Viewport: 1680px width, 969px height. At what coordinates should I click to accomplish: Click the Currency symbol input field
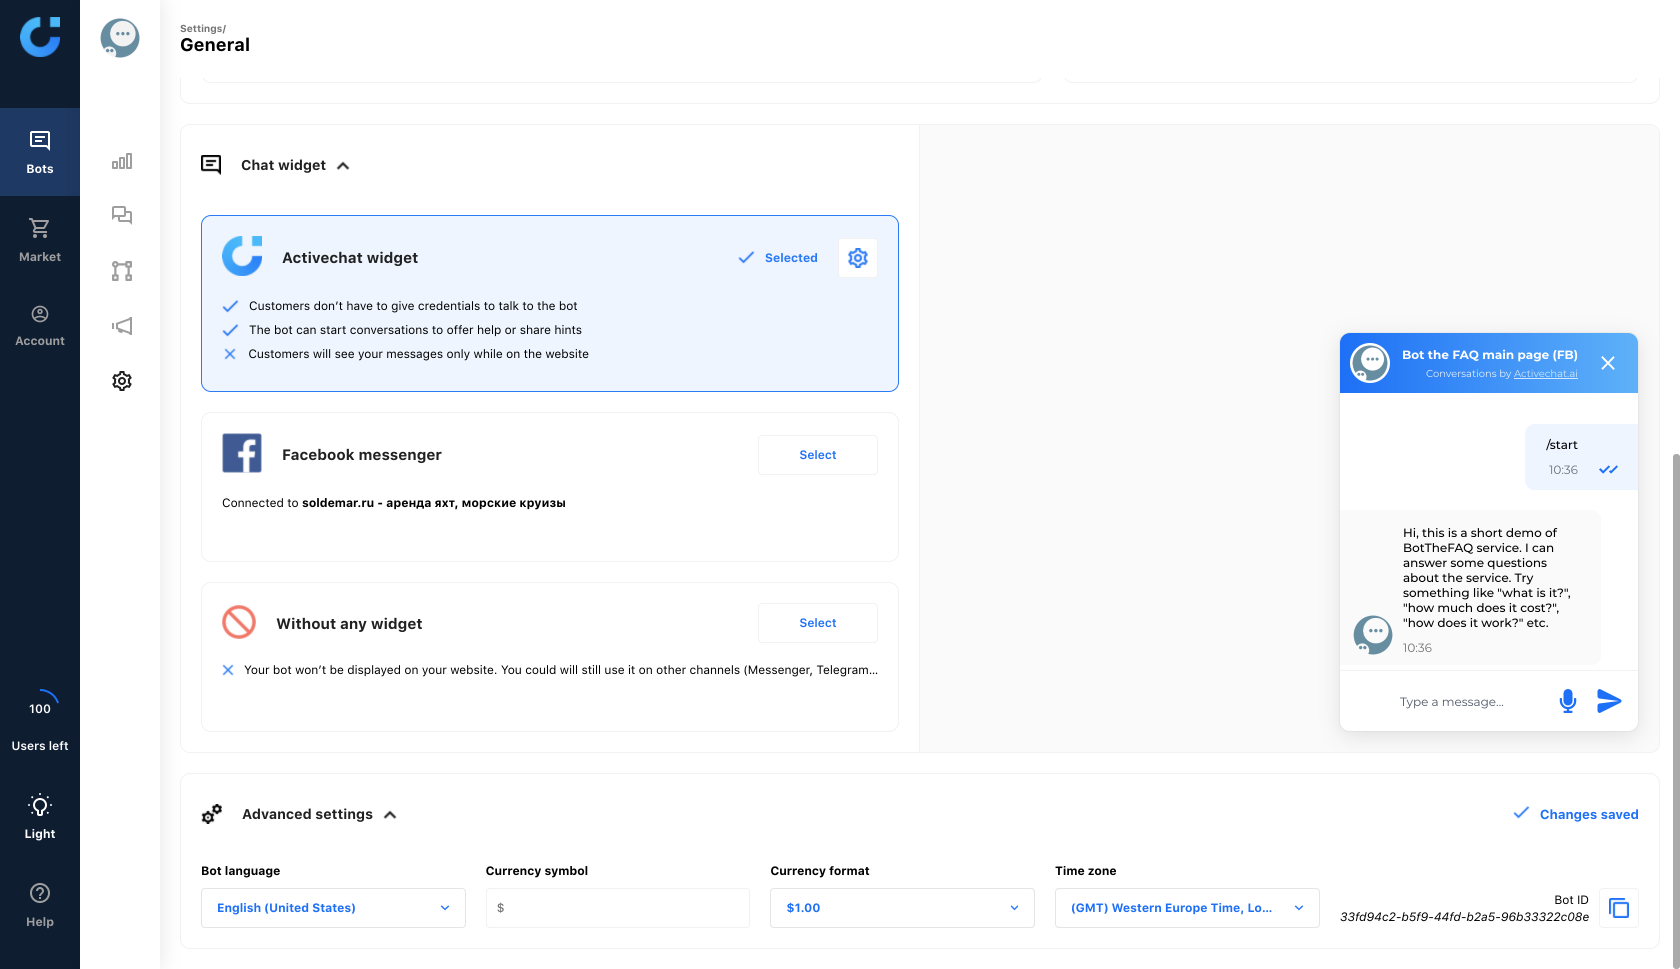617,908
